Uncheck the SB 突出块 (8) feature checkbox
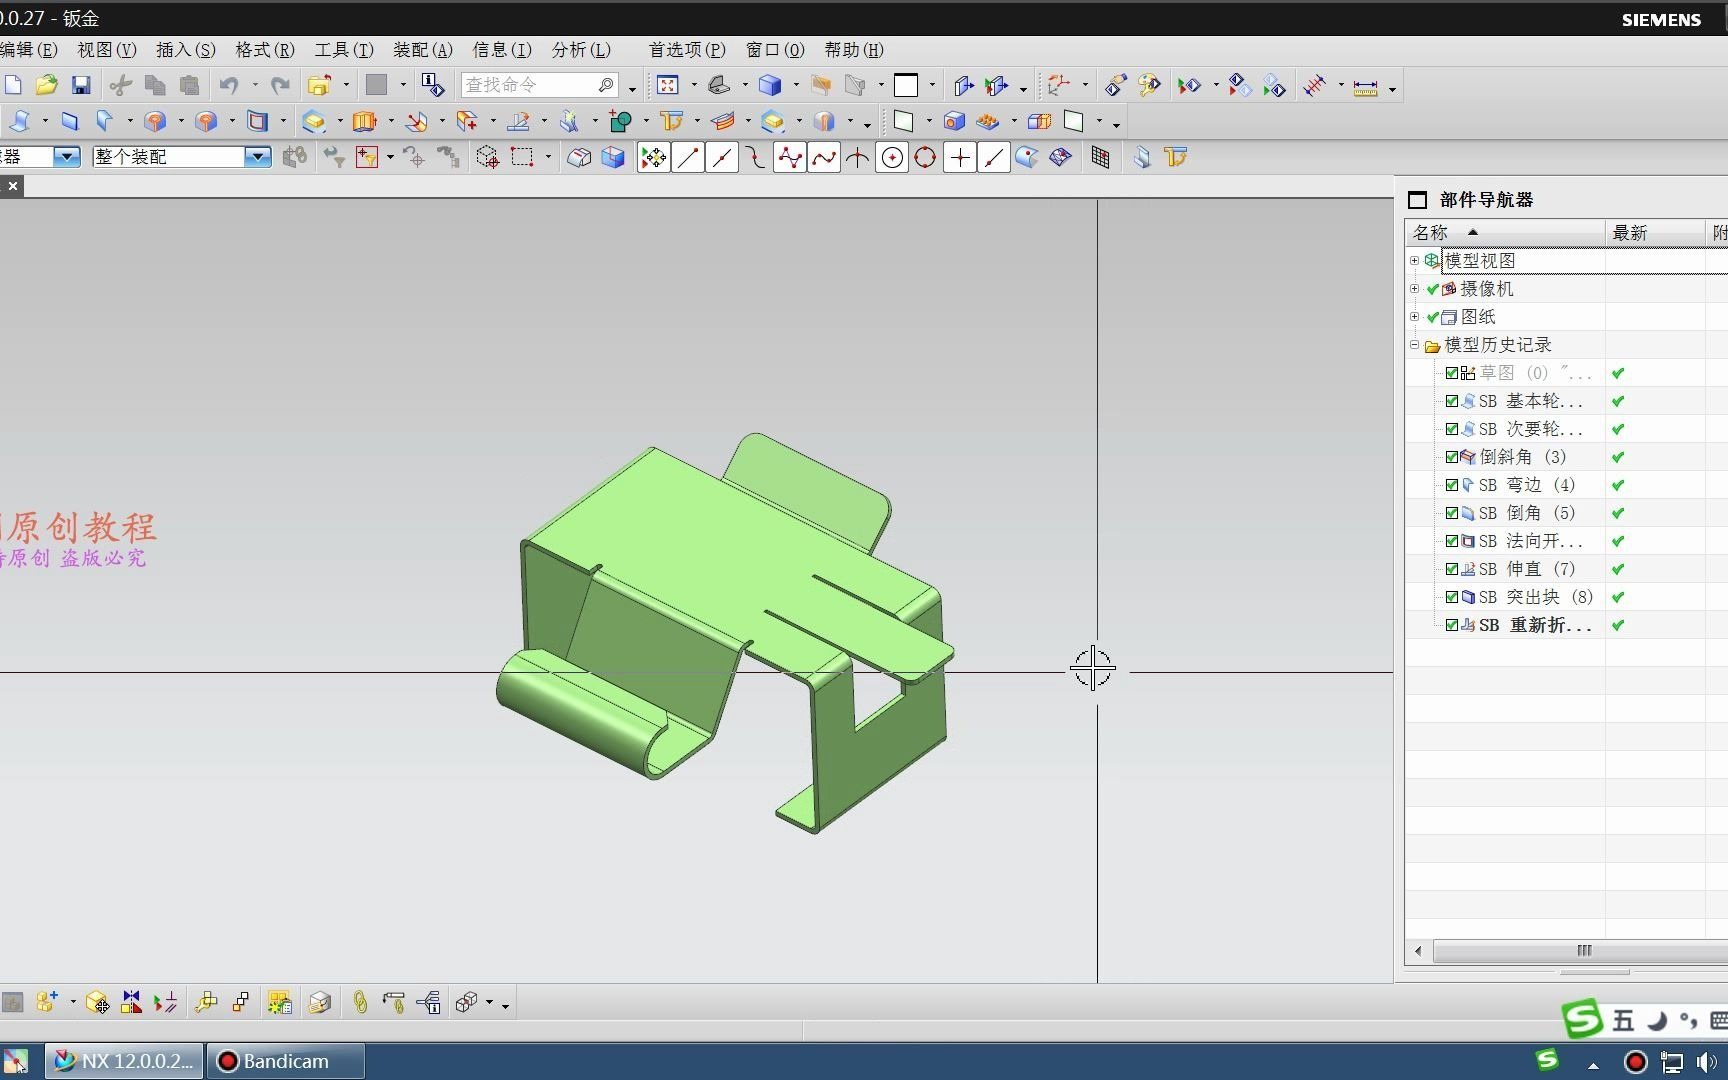Viewport: 1728px width, 1080px height. point(1452,597)
